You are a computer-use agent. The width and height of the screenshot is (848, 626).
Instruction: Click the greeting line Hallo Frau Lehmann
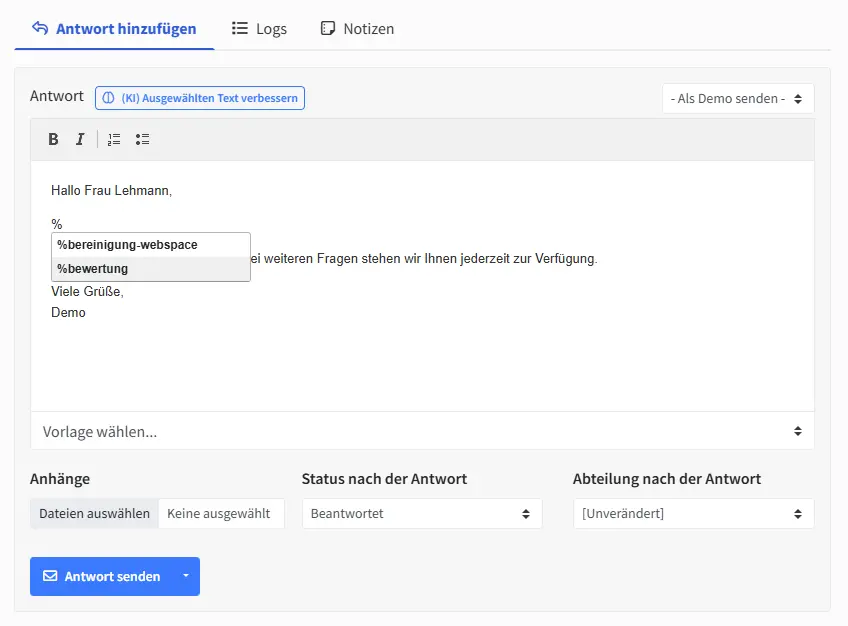(x=111, y=190)
